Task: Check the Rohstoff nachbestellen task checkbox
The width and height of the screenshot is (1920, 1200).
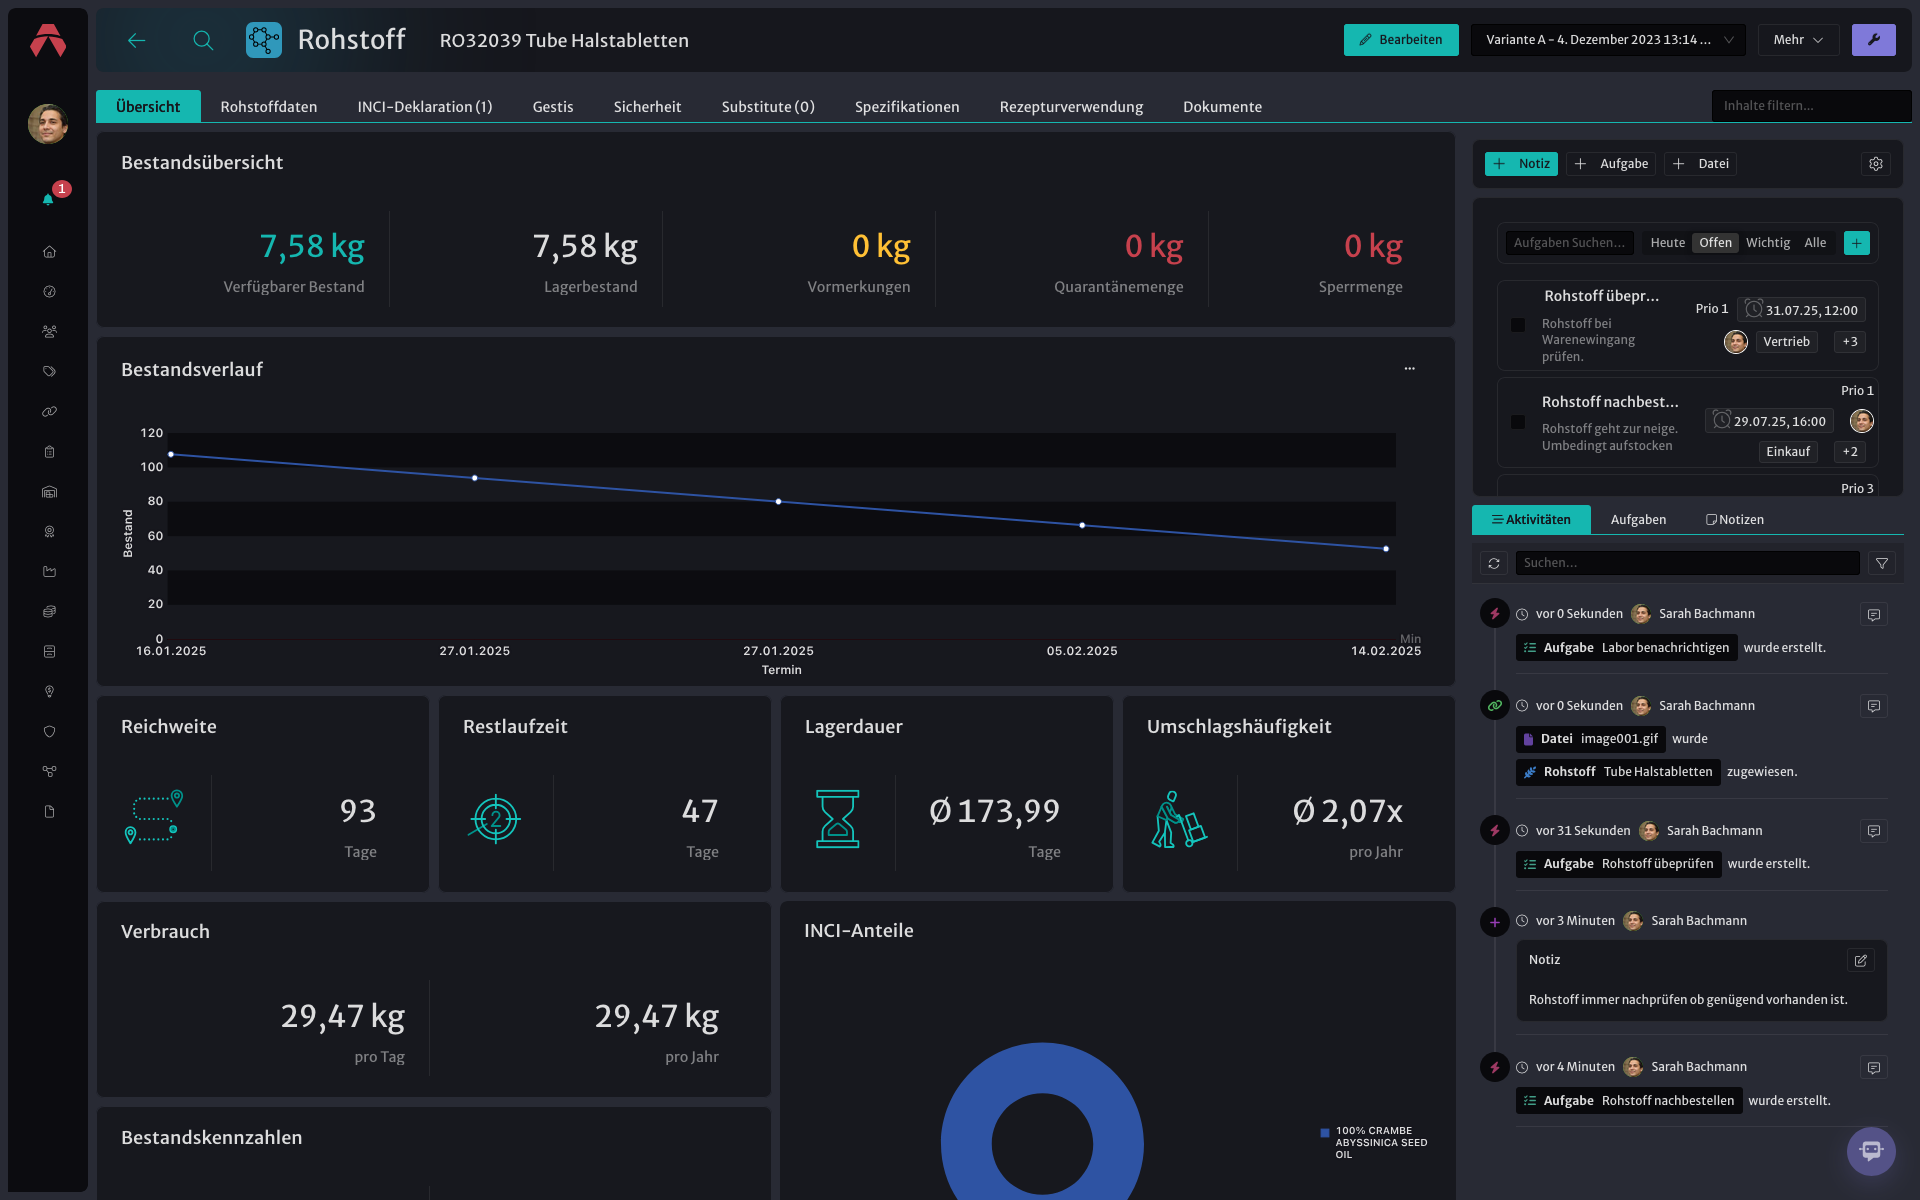Action: pos(1518,422)
